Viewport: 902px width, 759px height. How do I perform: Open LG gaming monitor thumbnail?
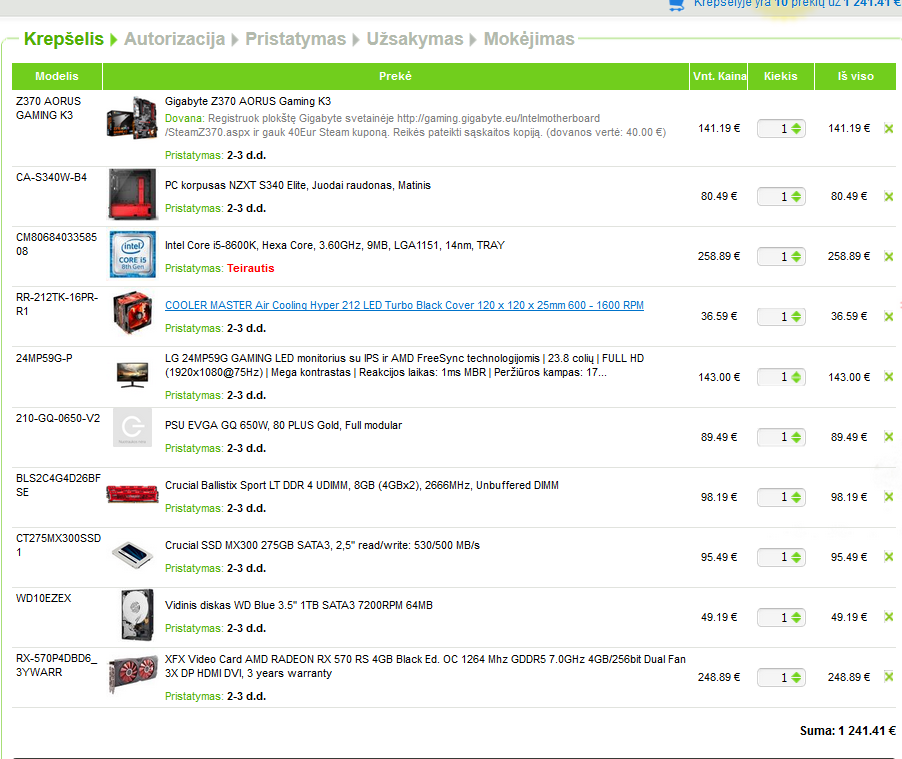coord(132,375)
